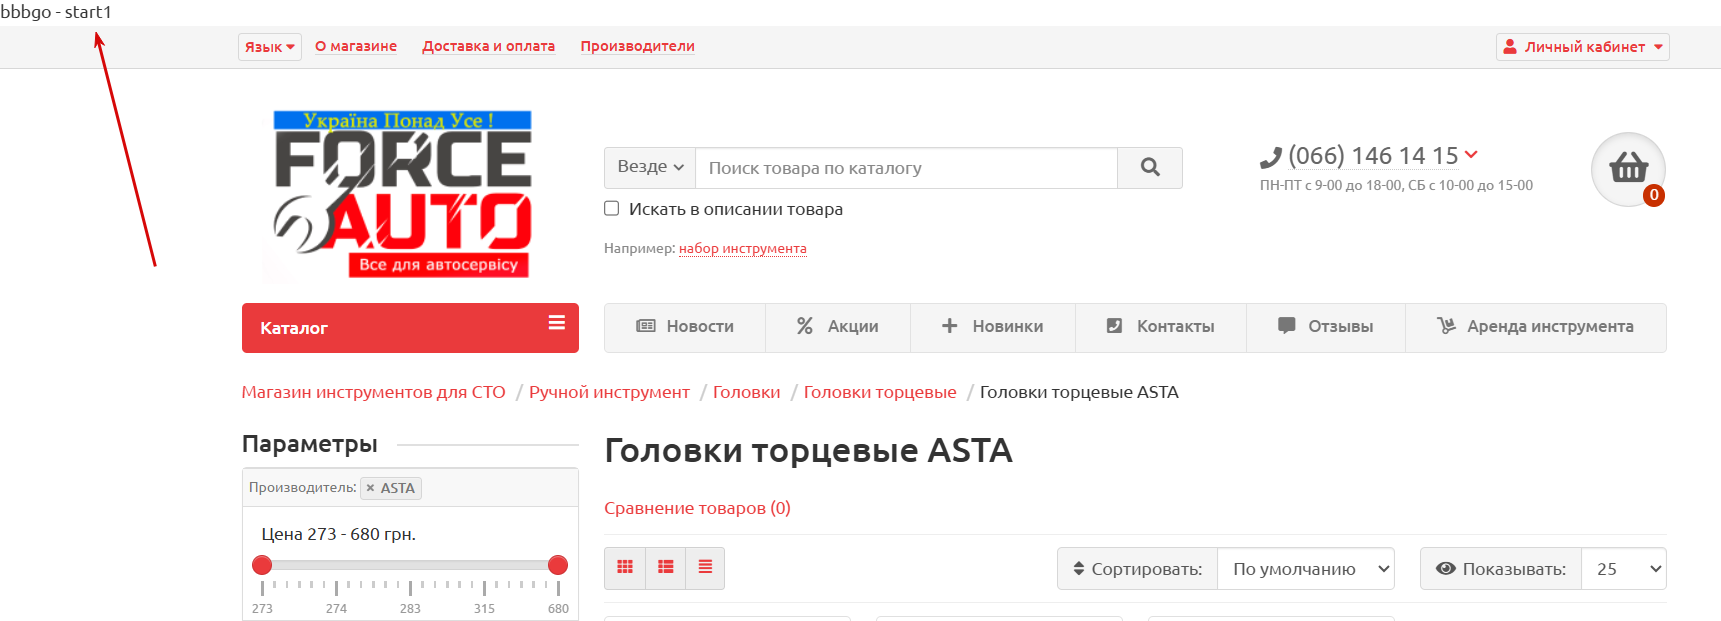
Task: Click the maximum price slider handle
Action: click(558, 565)
